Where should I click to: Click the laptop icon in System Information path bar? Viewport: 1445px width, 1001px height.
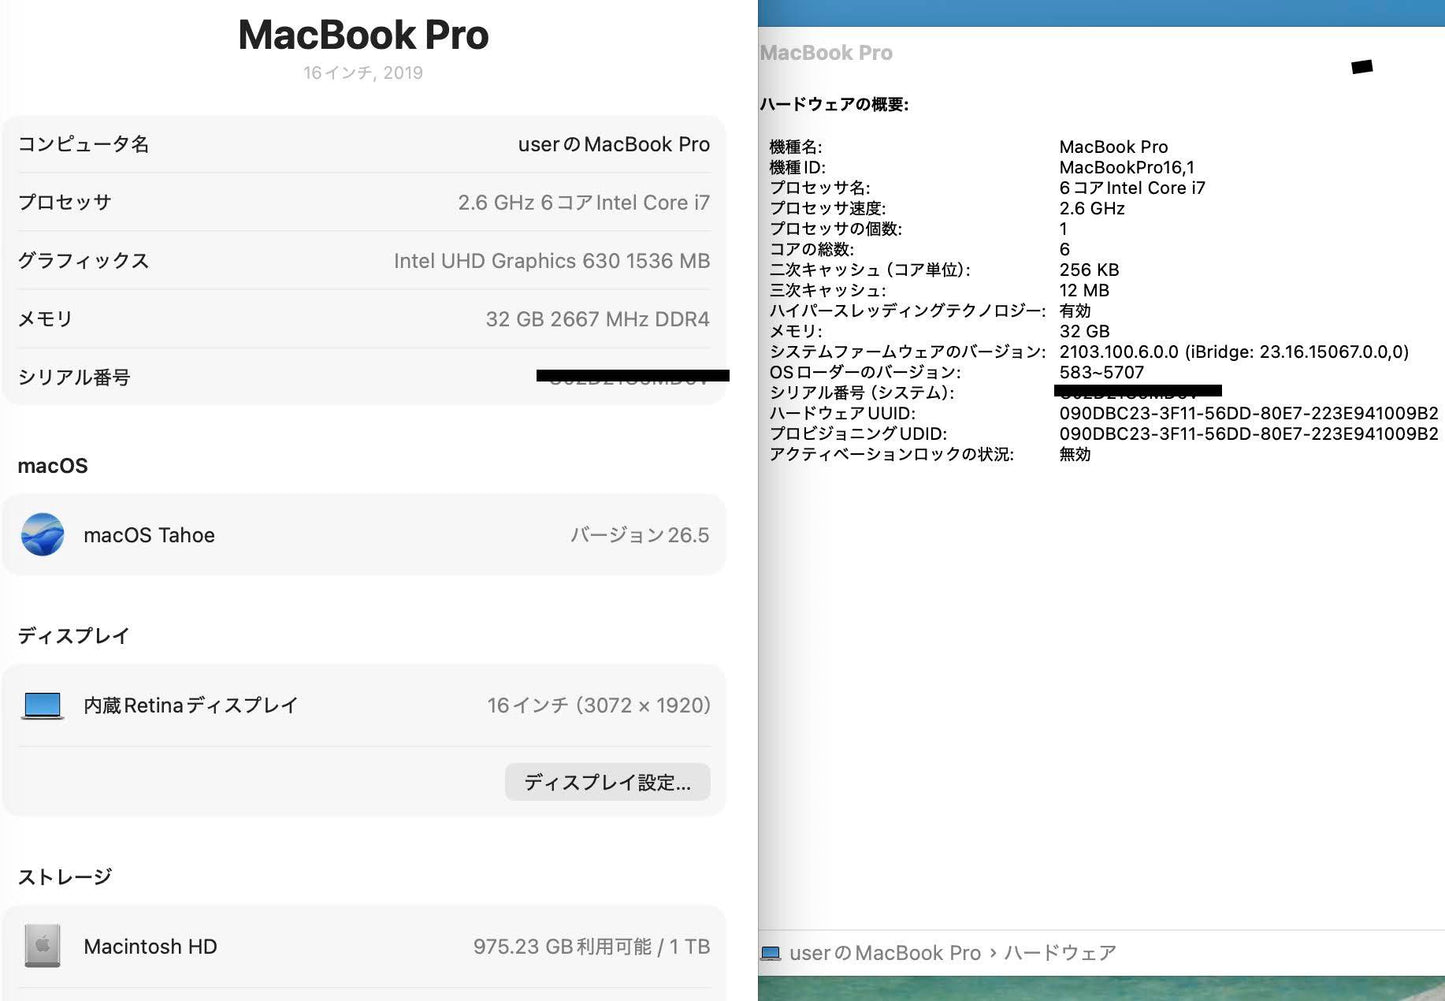771,953
